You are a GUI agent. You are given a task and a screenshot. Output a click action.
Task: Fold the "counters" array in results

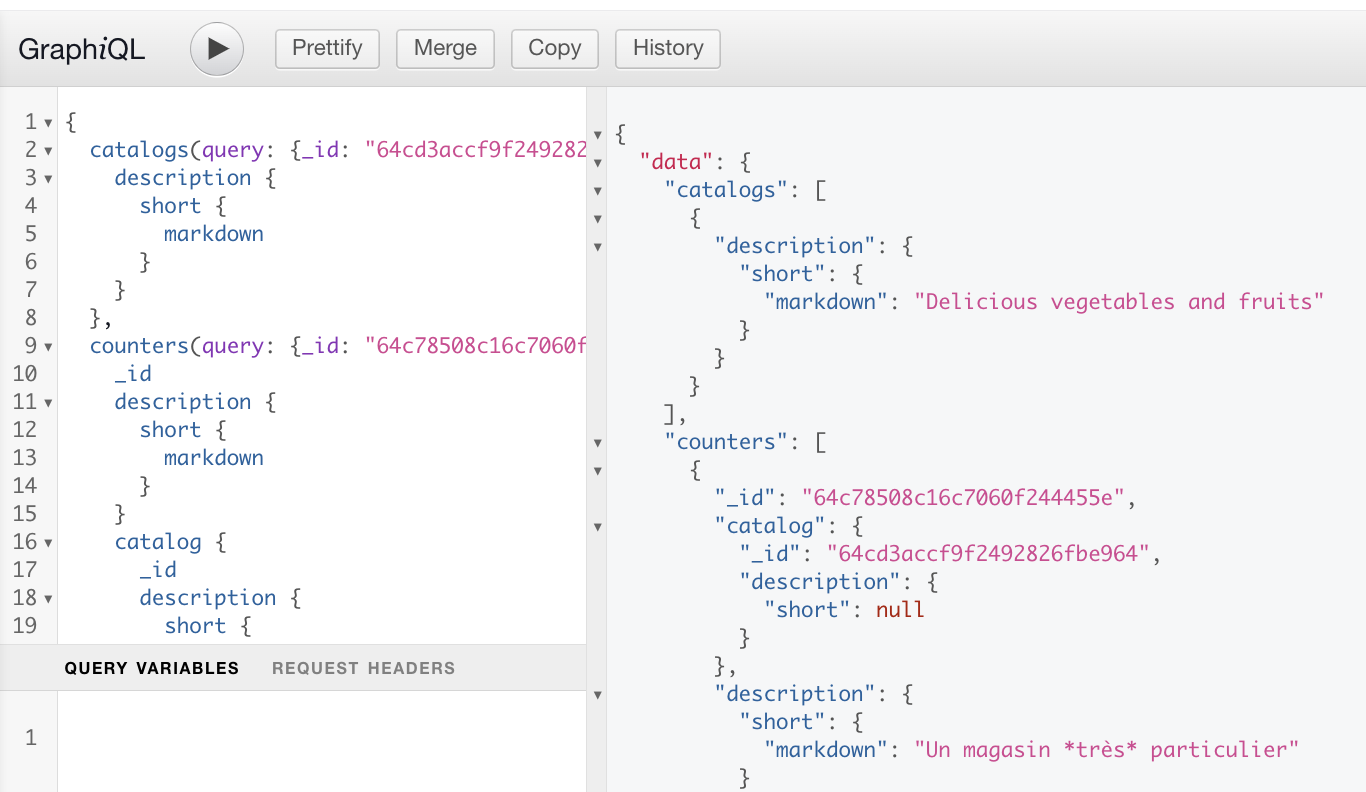598,443
